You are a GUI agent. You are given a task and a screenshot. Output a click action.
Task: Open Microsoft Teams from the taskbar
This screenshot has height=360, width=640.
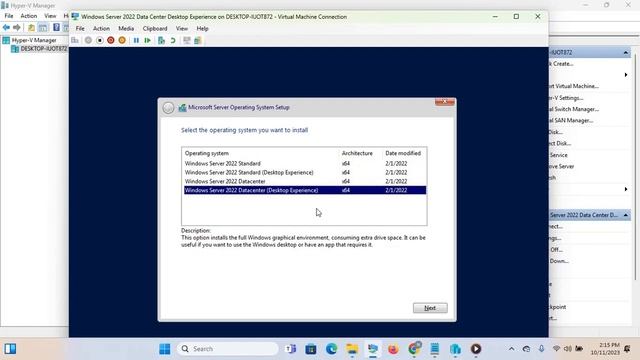coord(291,349)
